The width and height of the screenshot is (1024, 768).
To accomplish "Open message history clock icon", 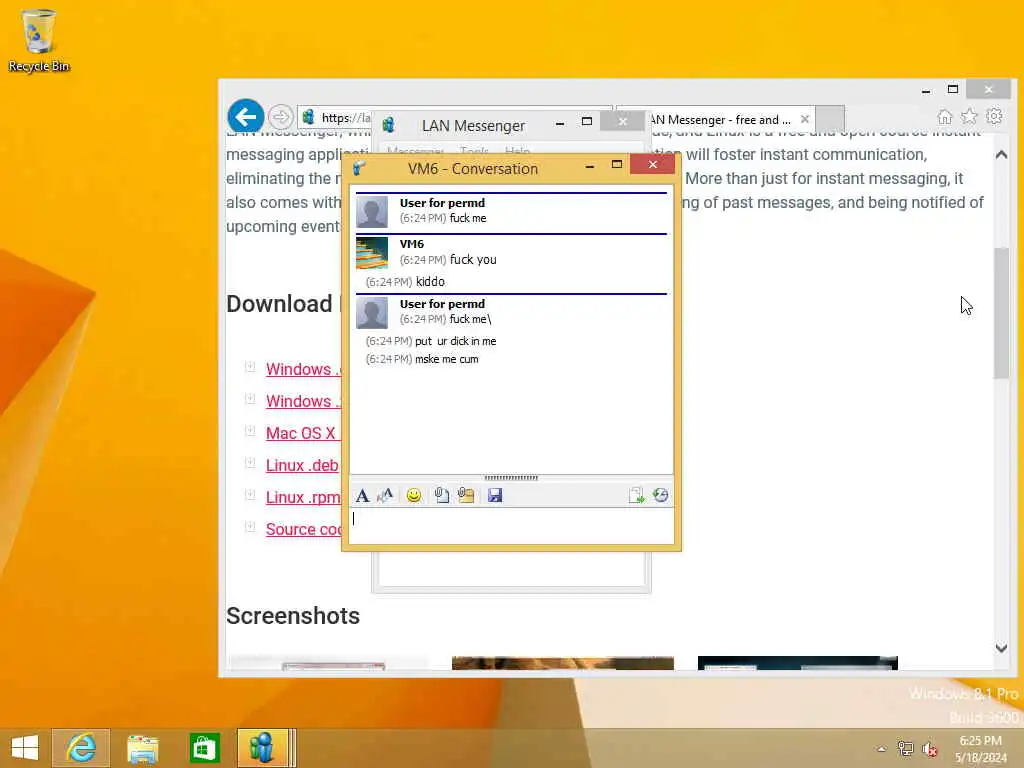I will [660, 496].
